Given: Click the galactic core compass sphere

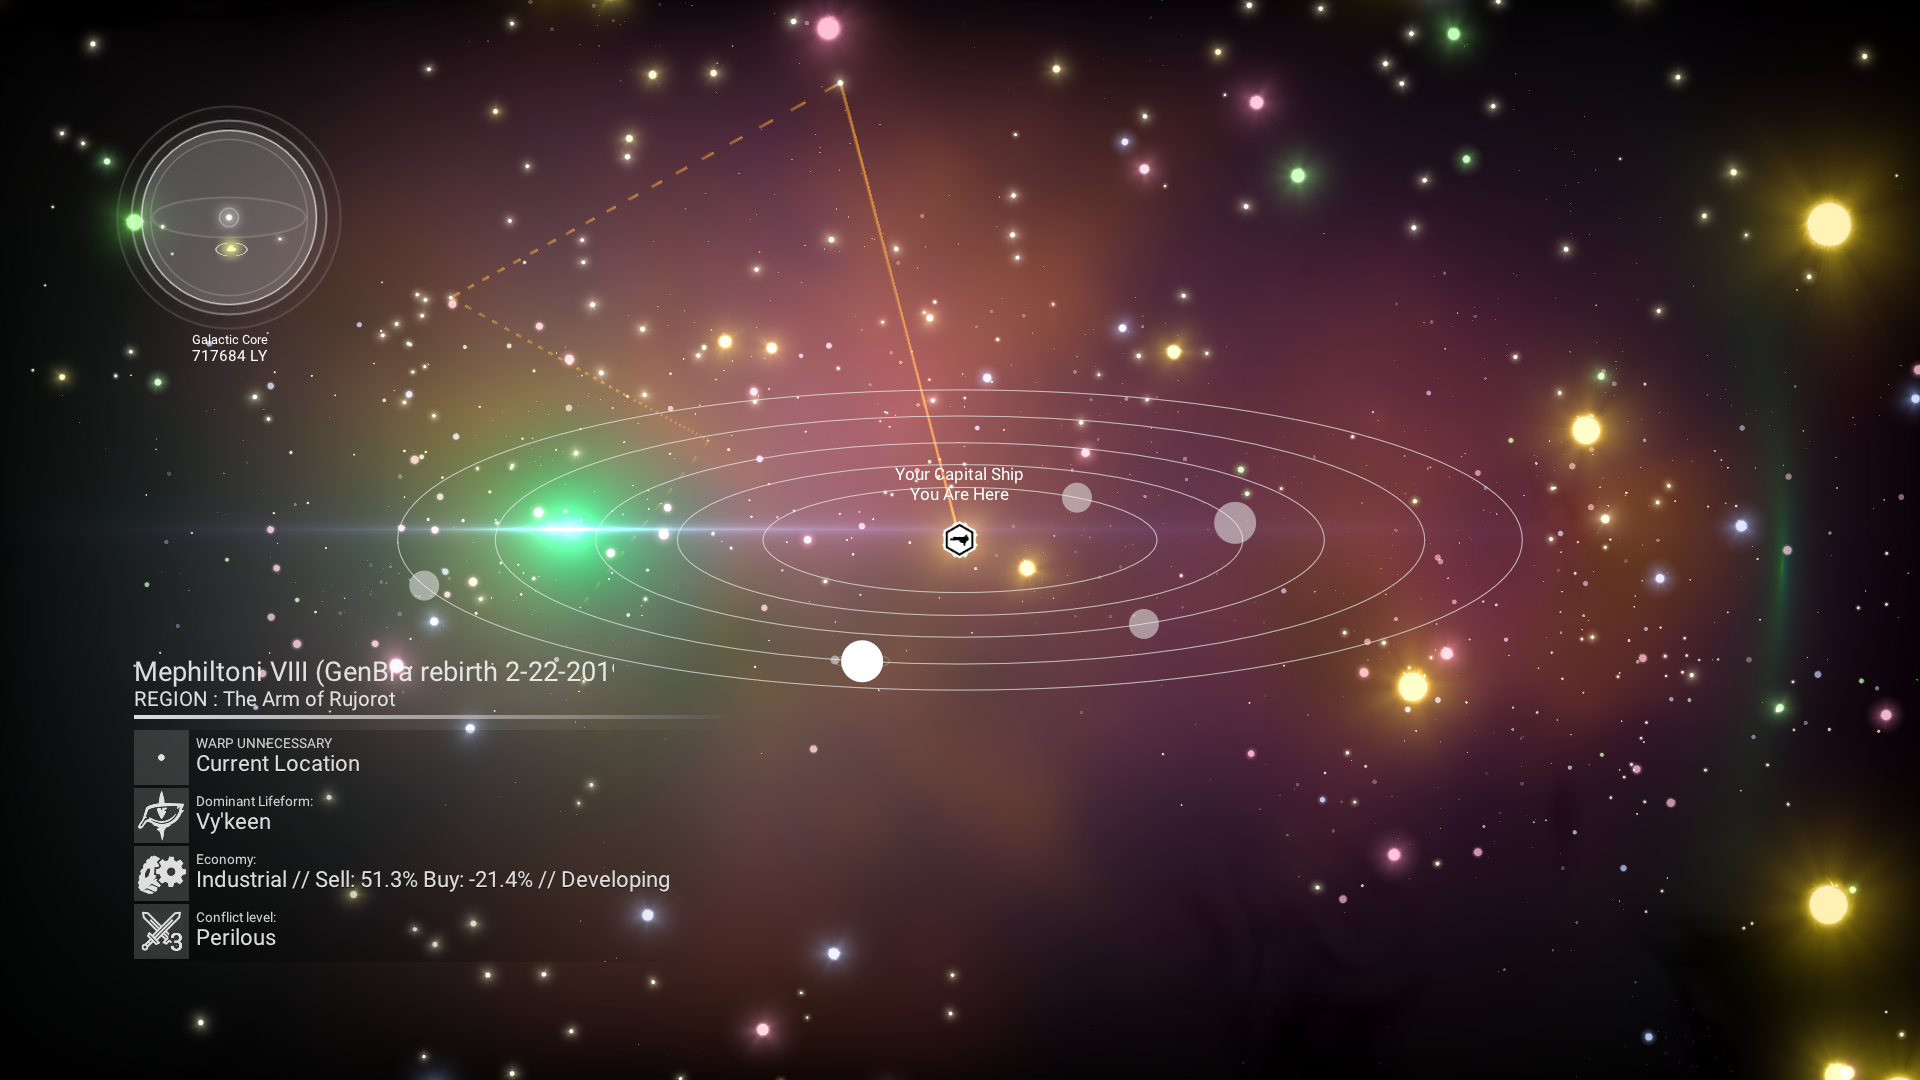Looking at the screenshot, I should 229,217.
